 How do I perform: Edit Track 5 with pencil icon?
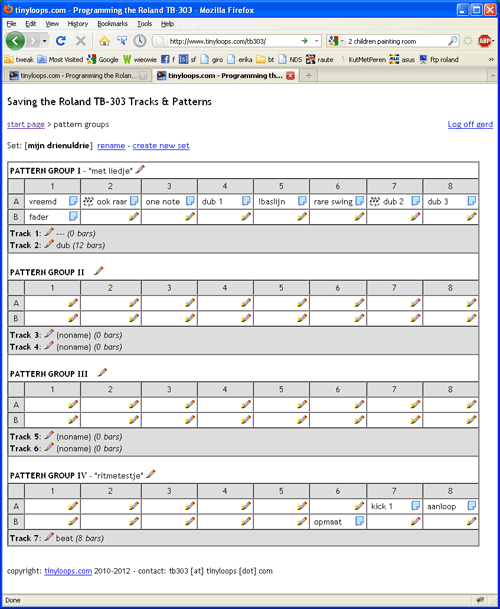49,435
